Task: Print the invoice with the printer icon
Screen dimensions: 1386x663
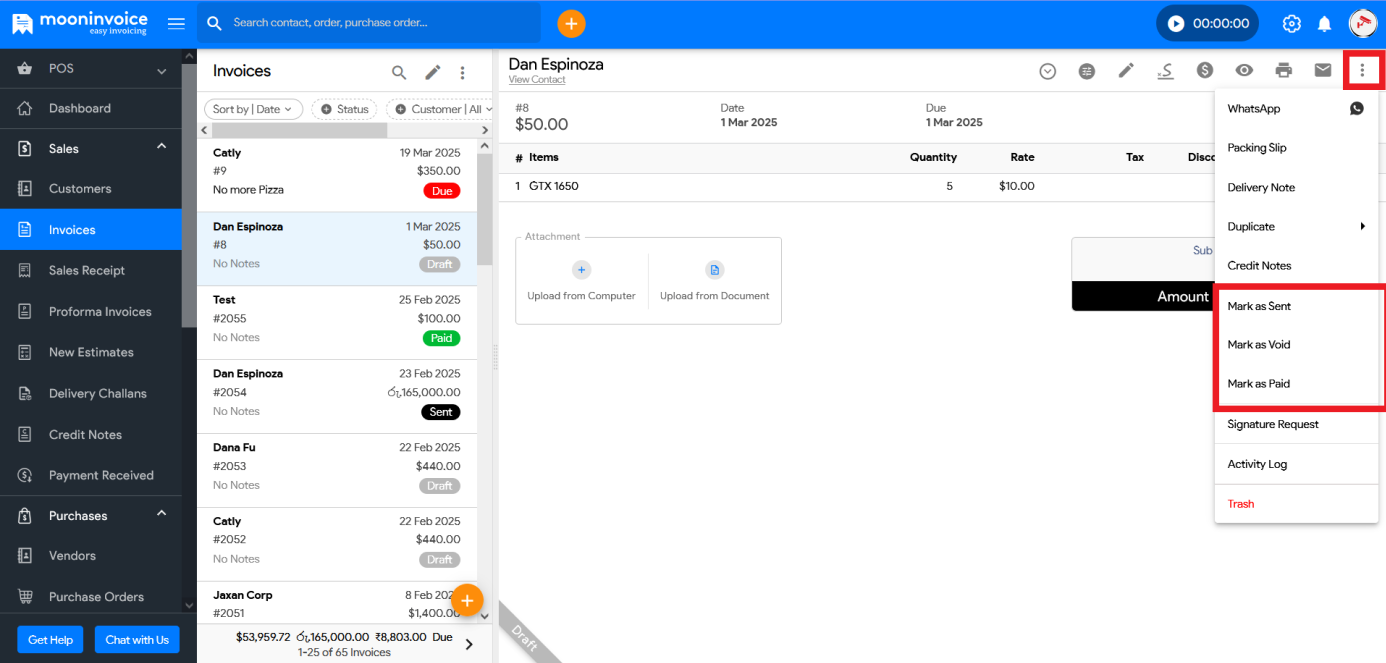Action: pyautogui.click(x=1284, y=70)
